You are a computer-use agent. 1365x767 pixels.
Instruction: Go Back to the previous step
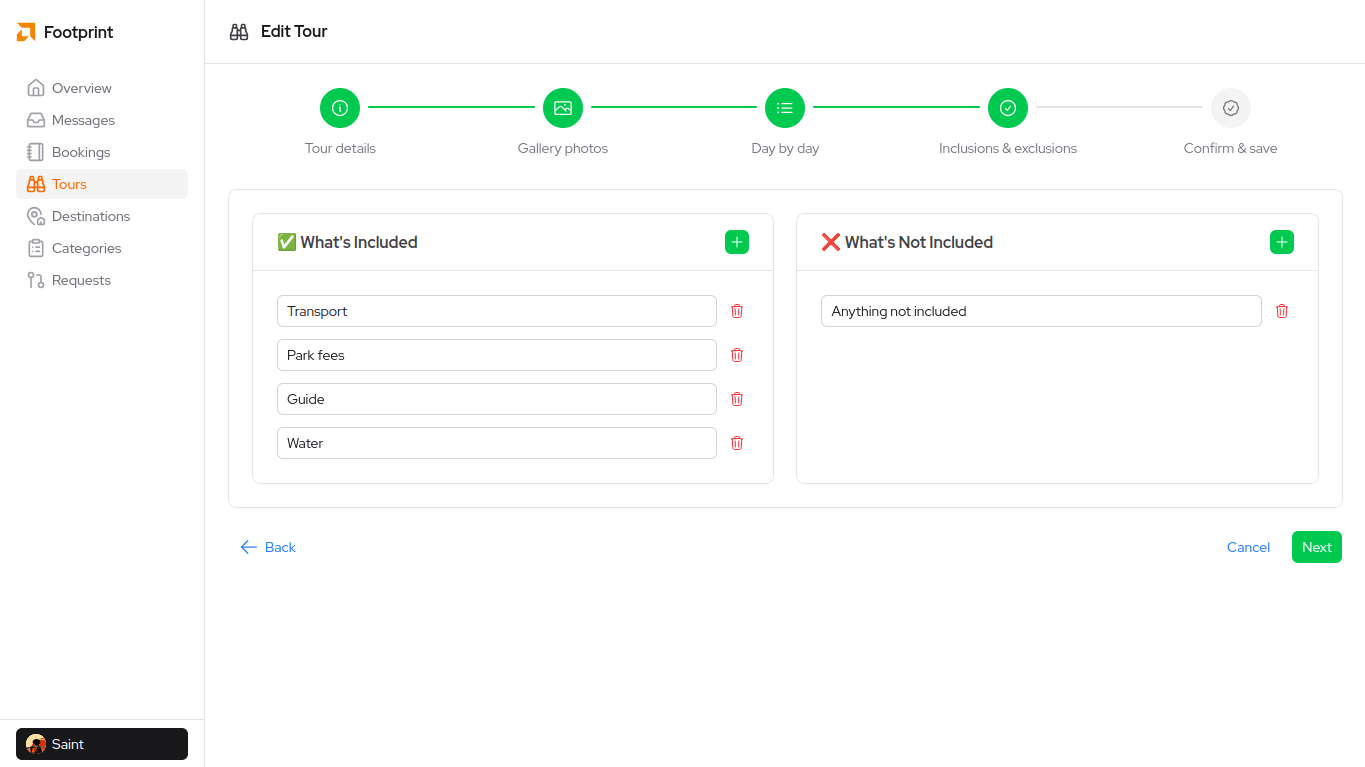(268, 547)
